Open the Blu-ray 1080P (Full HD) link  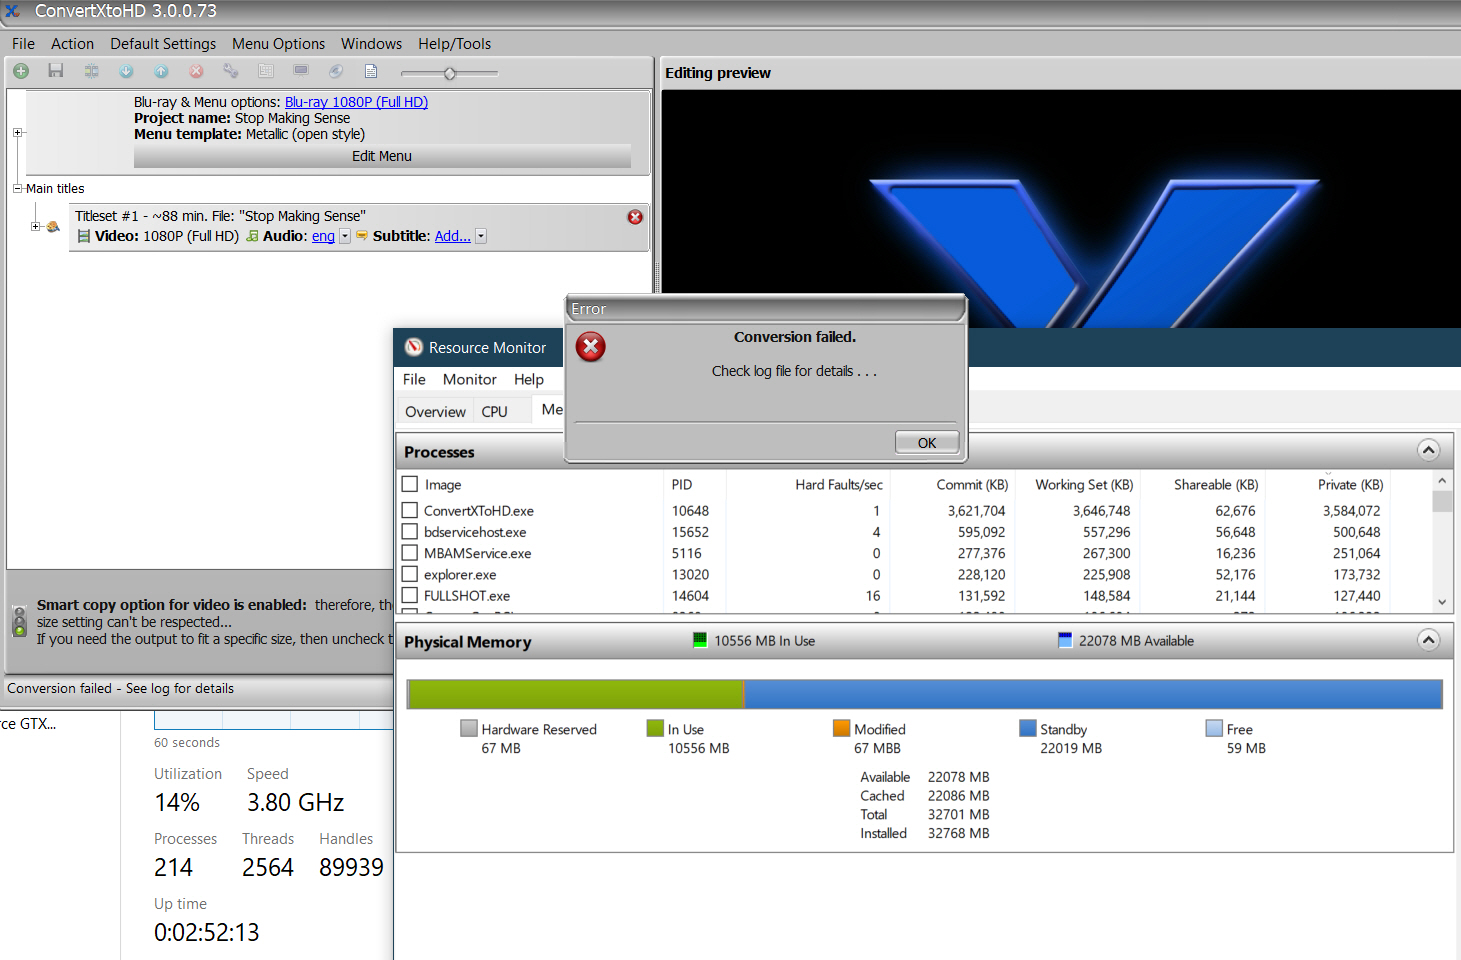(x=356, y=102)
